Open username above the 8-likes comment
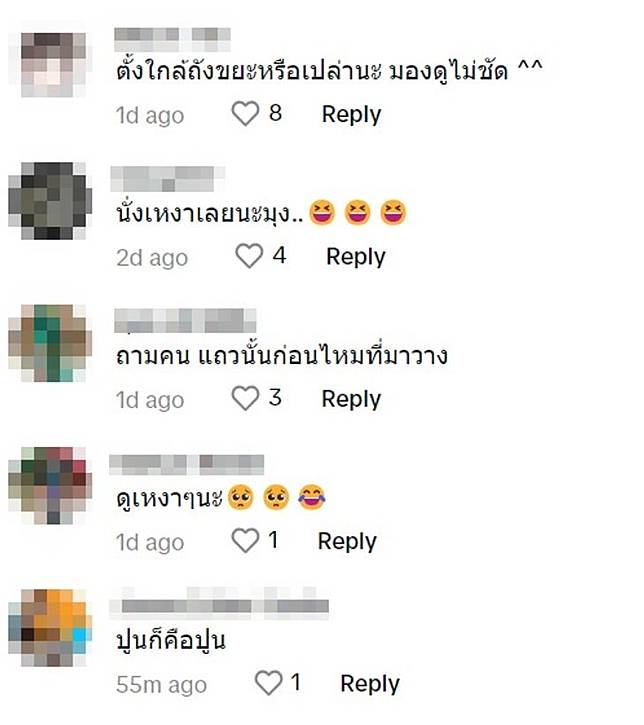The image size is (644, 725). point(172,39)
